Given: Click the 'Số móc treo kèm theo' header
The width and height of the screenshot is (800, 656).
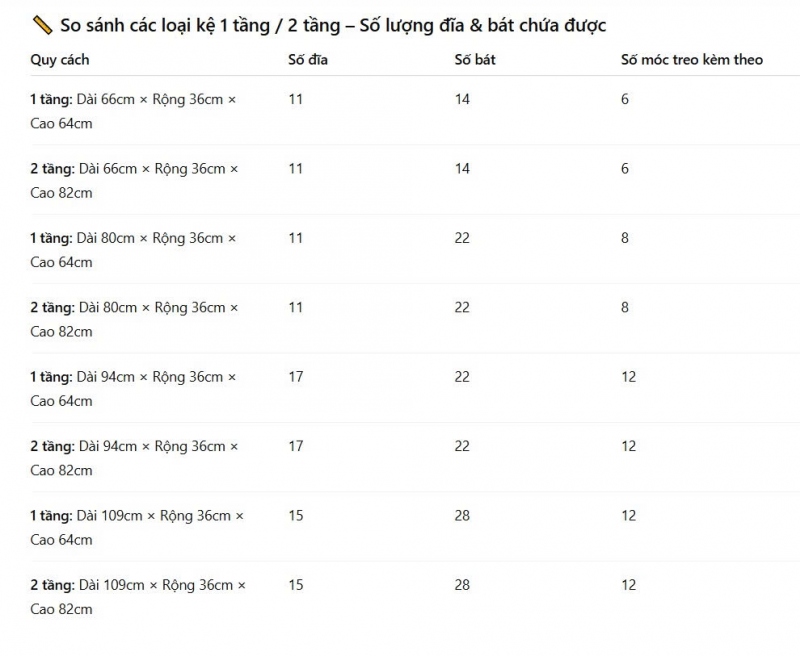Looking at the screenshot, I should coord(691,60).
